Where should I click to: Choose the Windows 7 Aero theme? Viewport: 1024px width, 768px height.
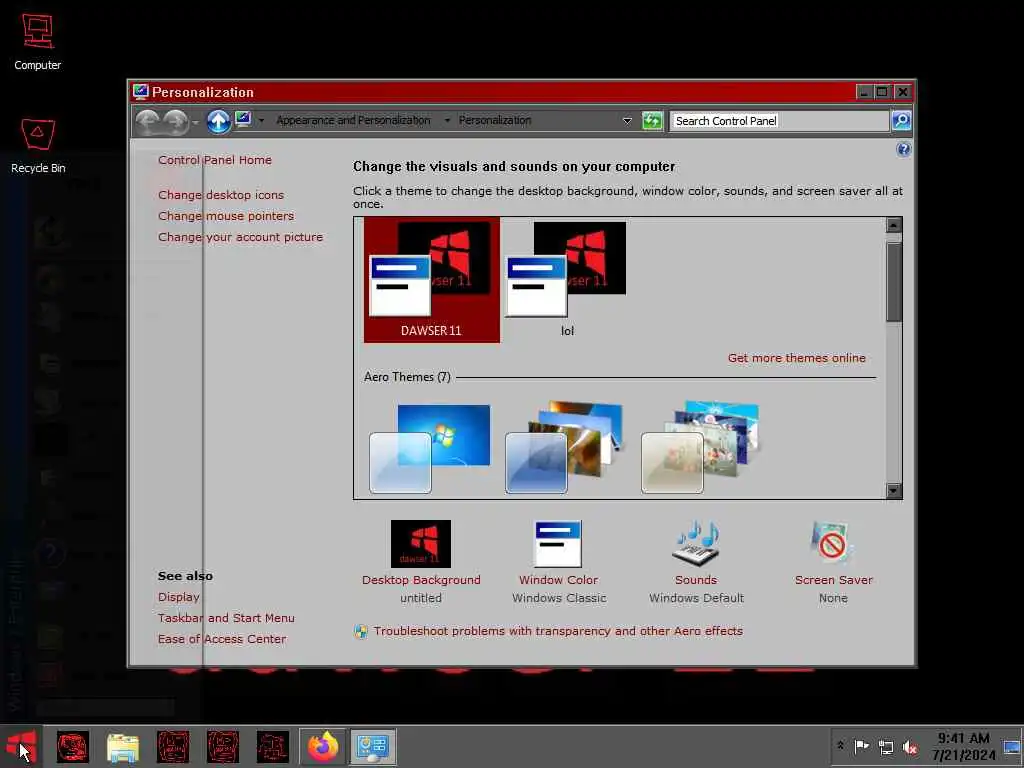[x=430, y=448]
